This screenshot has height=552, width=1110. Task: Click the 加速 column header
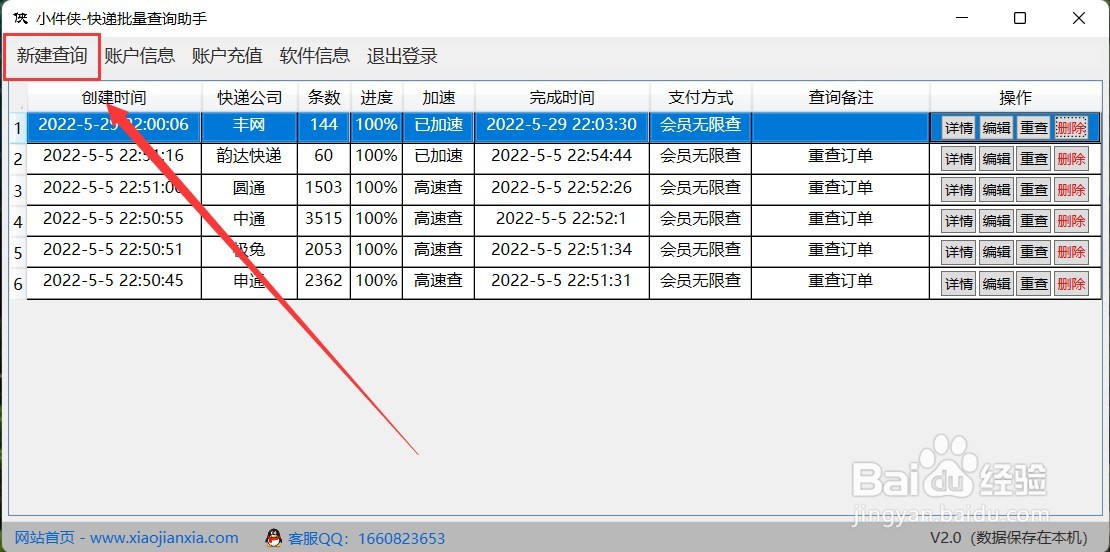tap(438, 97)
